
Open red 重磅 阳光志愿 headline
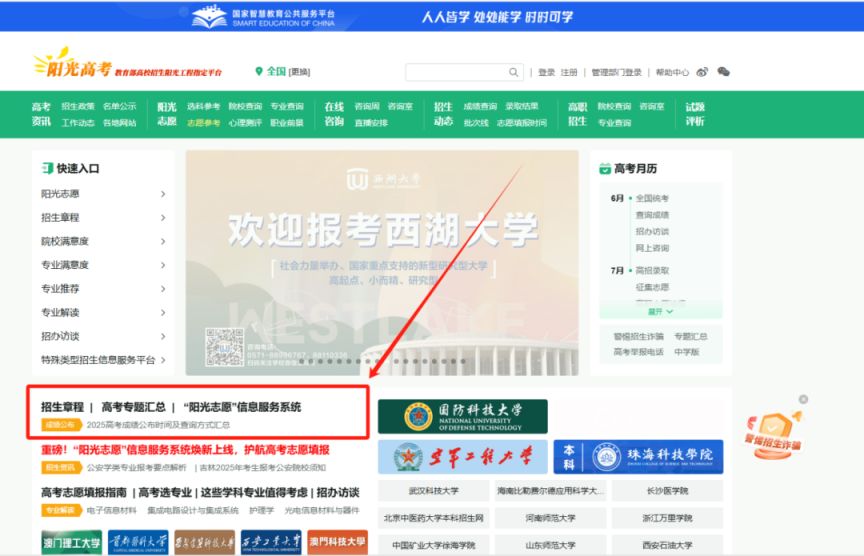[x=185, y=450]
